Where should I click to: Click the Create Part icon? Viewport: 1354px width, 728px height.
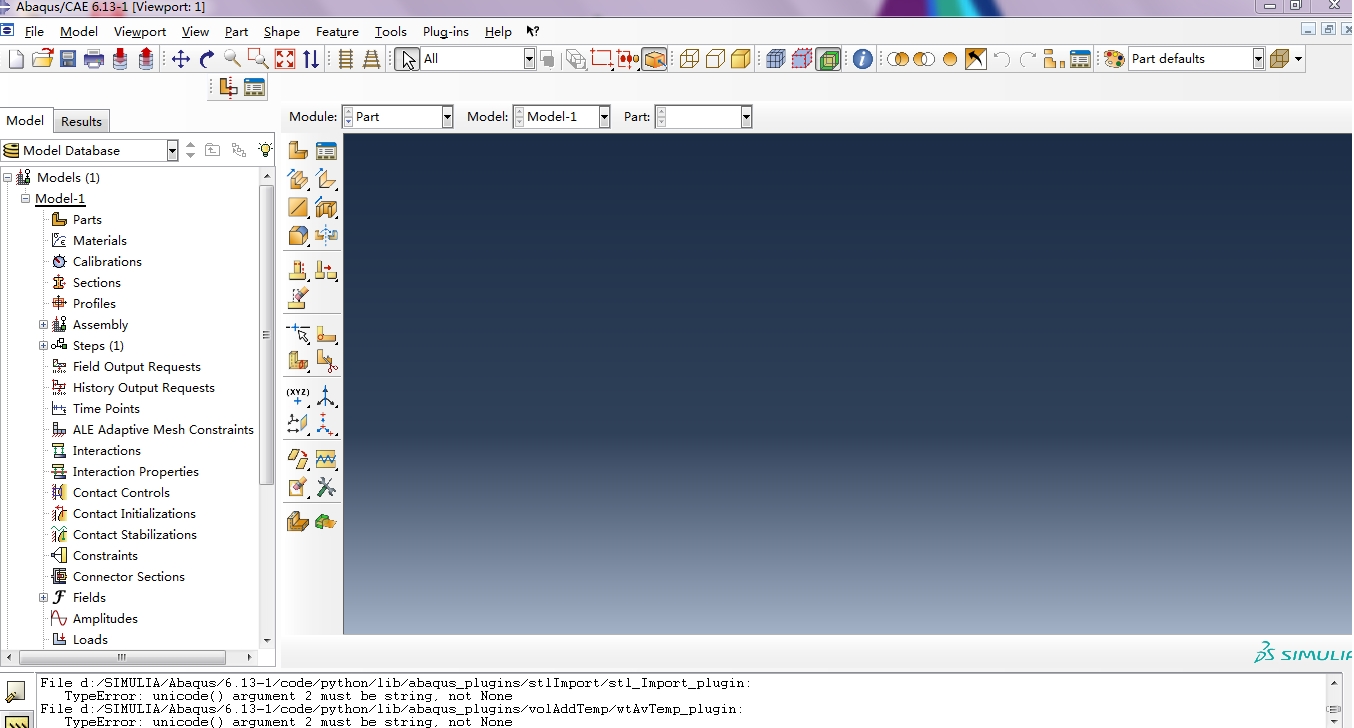coord(298,151)
